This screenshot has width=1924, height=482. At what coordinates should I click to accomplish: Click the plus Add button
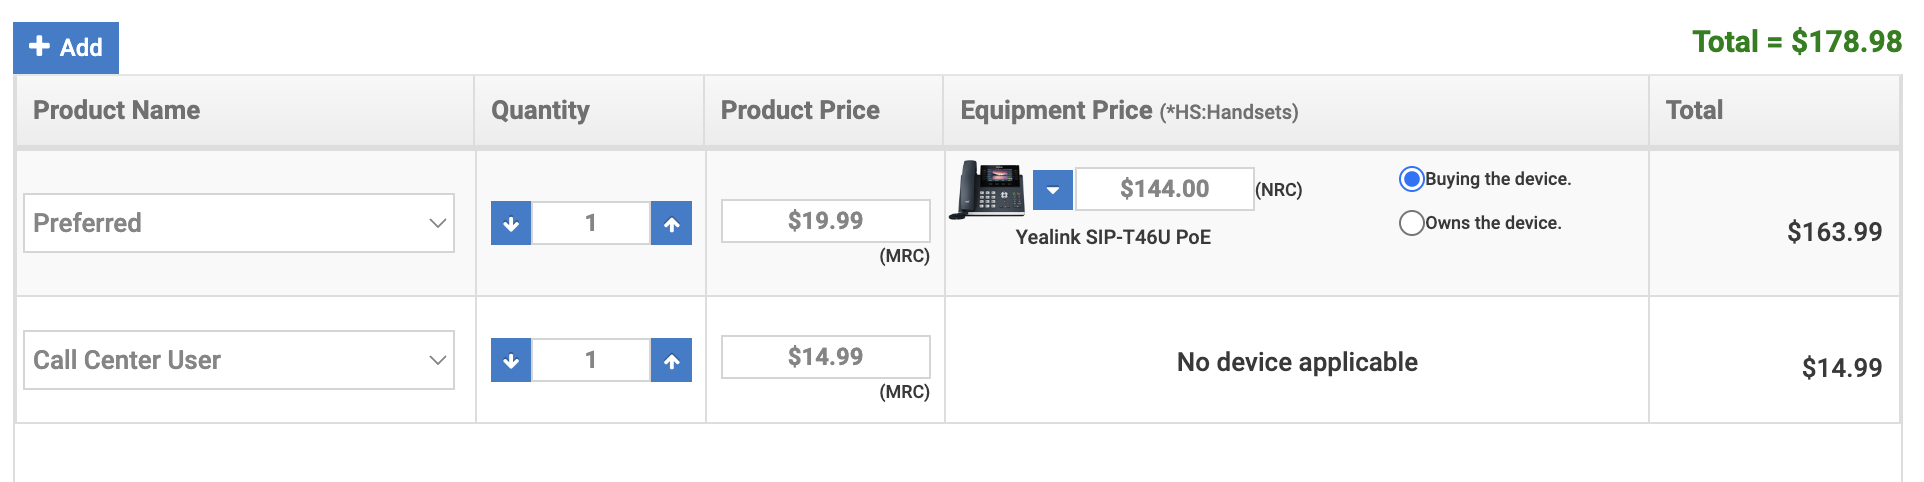[66, 47]
